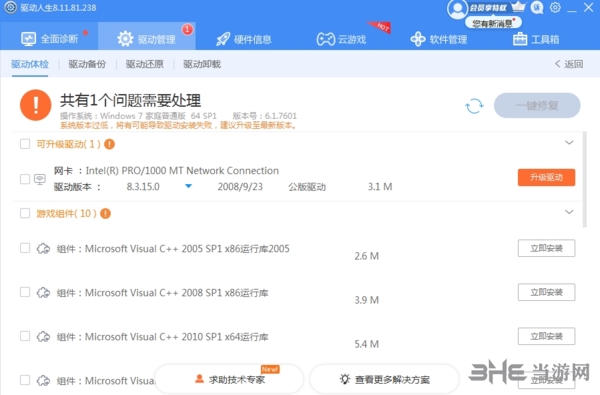
Task: Collapse the 可升级驱动 section chevron
Action: 569,143
